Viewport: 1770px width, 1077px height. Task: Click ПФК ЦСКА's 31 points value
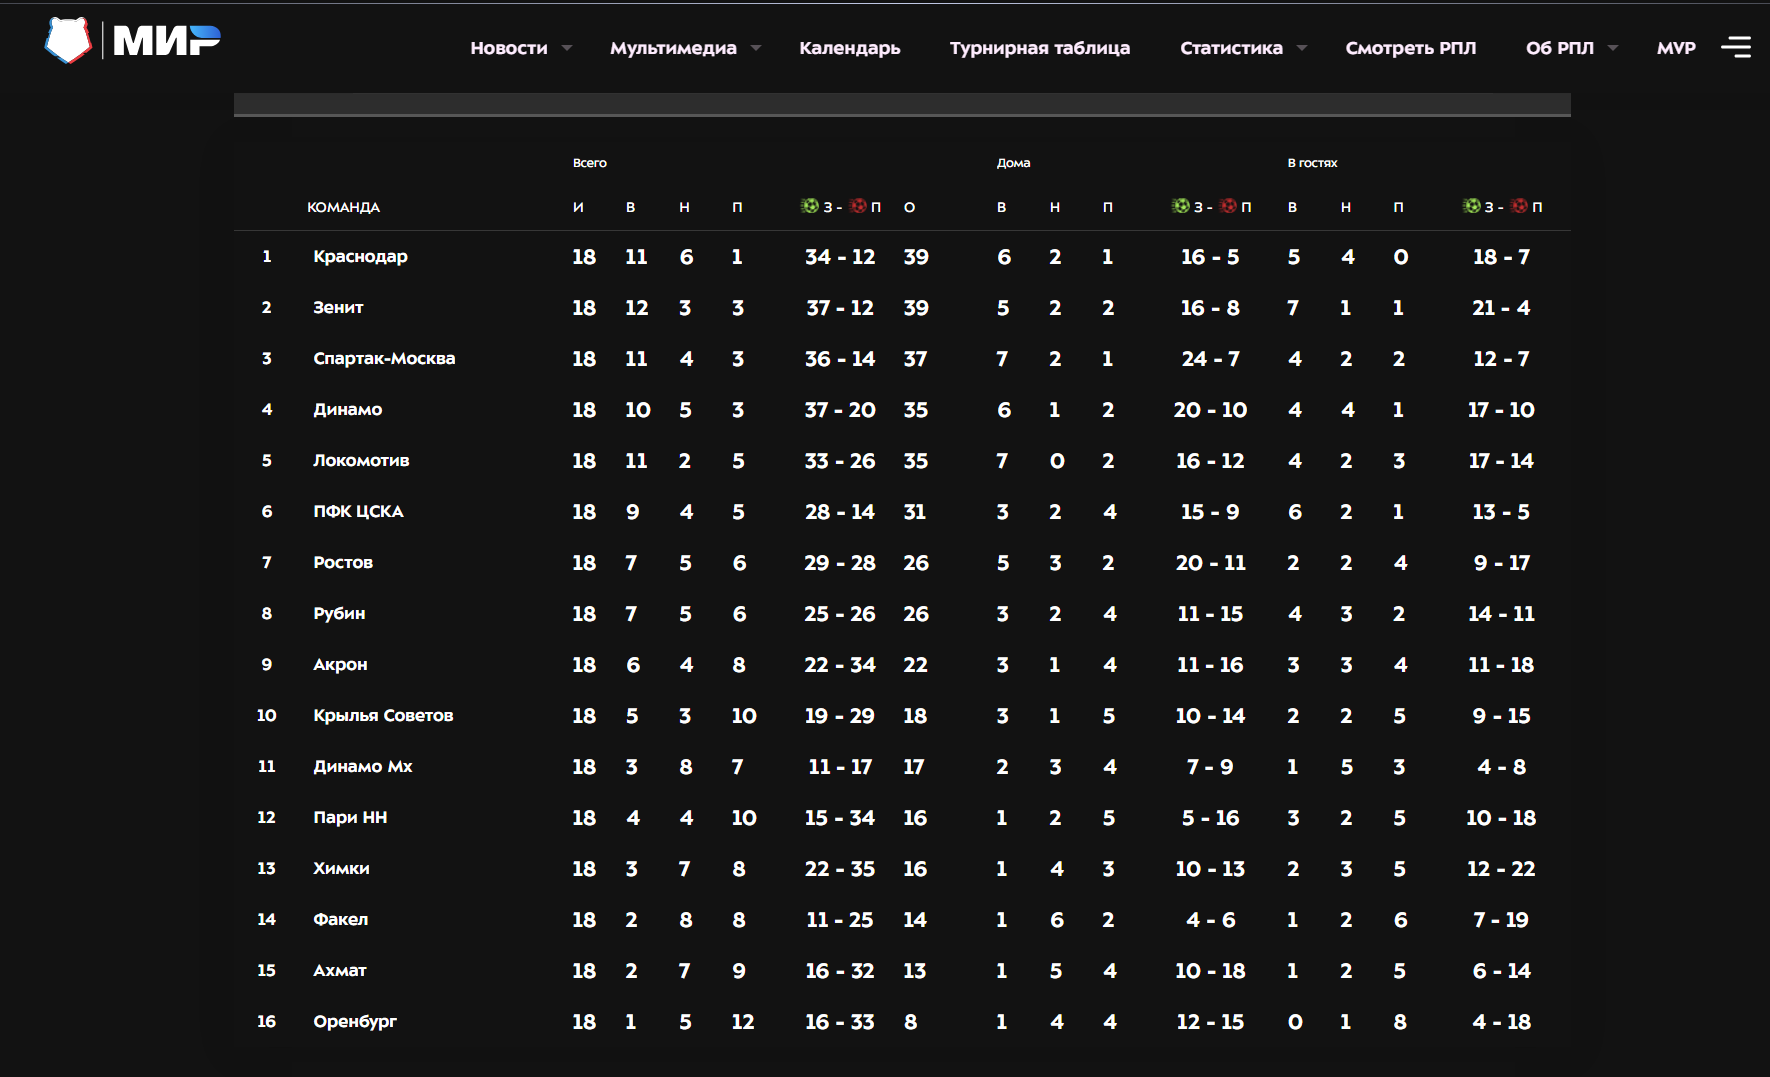point(915,512)
